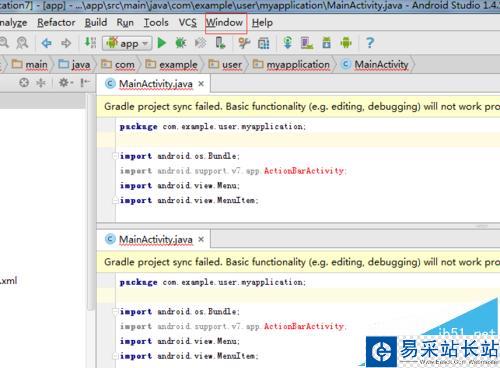
Task: Open the Build menu
Action: click(x=96, y=23)
